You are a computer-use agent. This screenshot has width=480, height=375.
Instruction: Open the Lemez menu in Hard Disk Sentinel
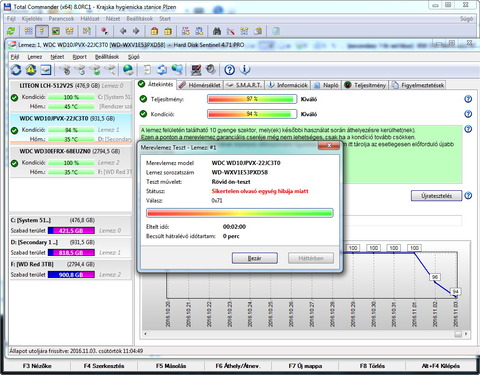[x=35, y=57]
